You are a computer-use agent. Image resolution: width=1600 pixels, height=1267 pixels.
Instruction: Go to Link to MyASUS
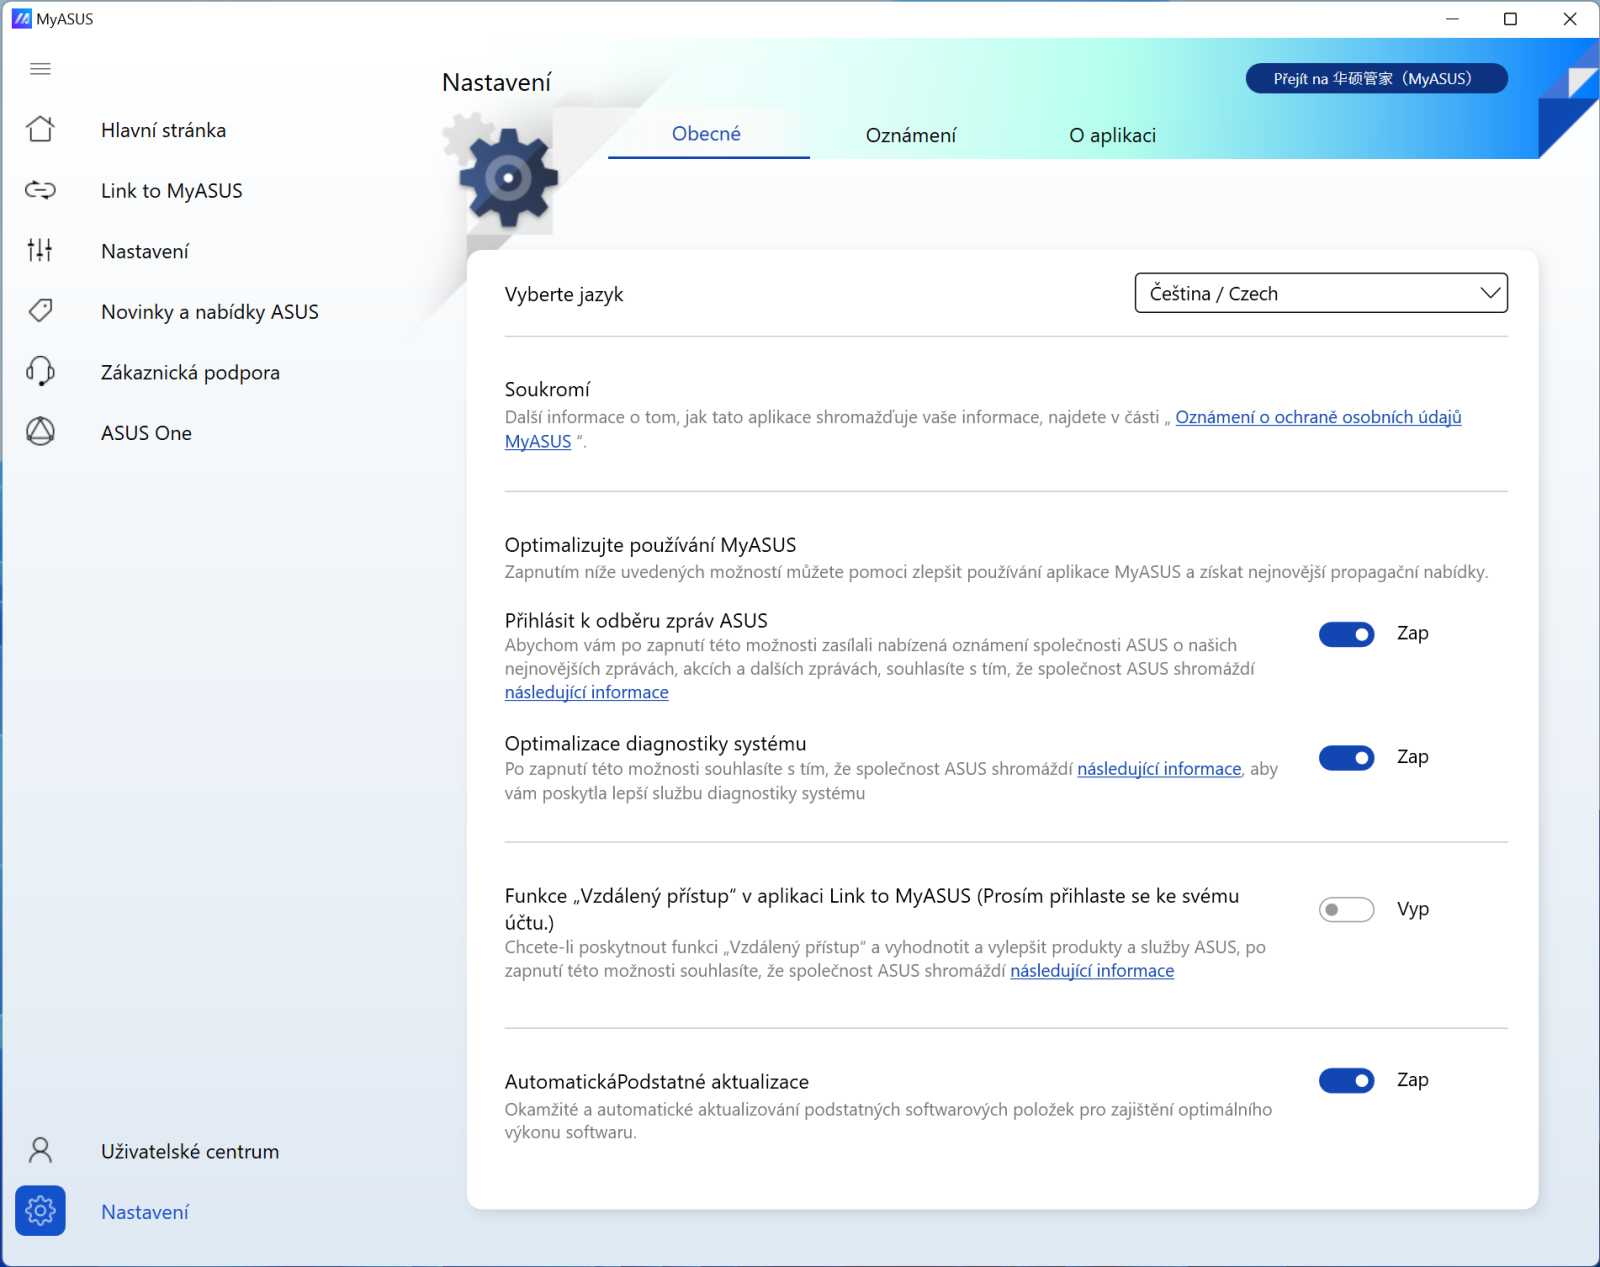coord(171,191)
